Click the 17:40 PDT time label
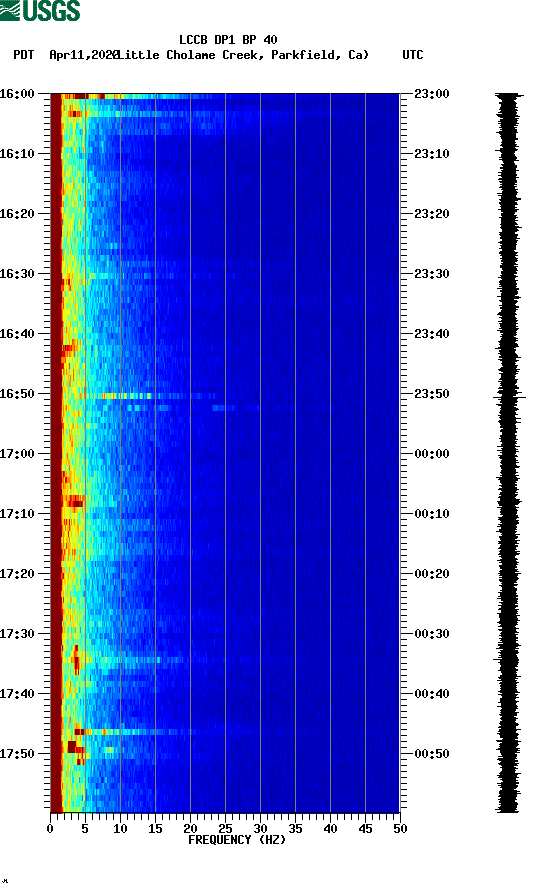This screenshot has height=892, width=552. (17, 694)
